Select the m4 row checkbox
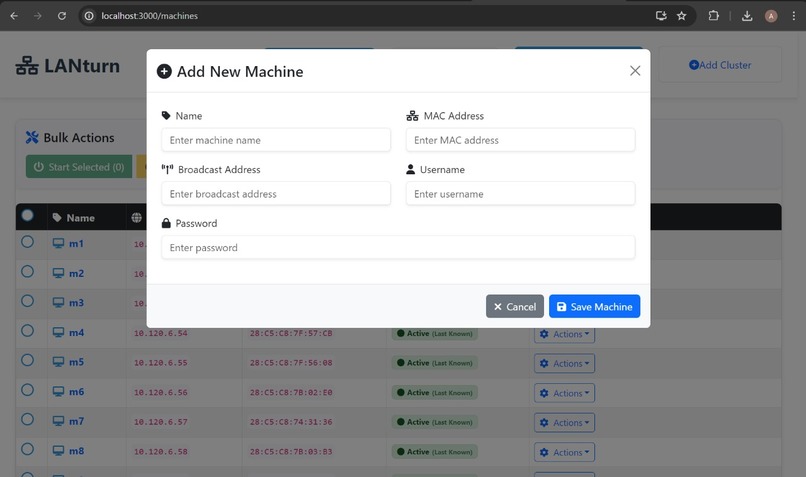 28,331
